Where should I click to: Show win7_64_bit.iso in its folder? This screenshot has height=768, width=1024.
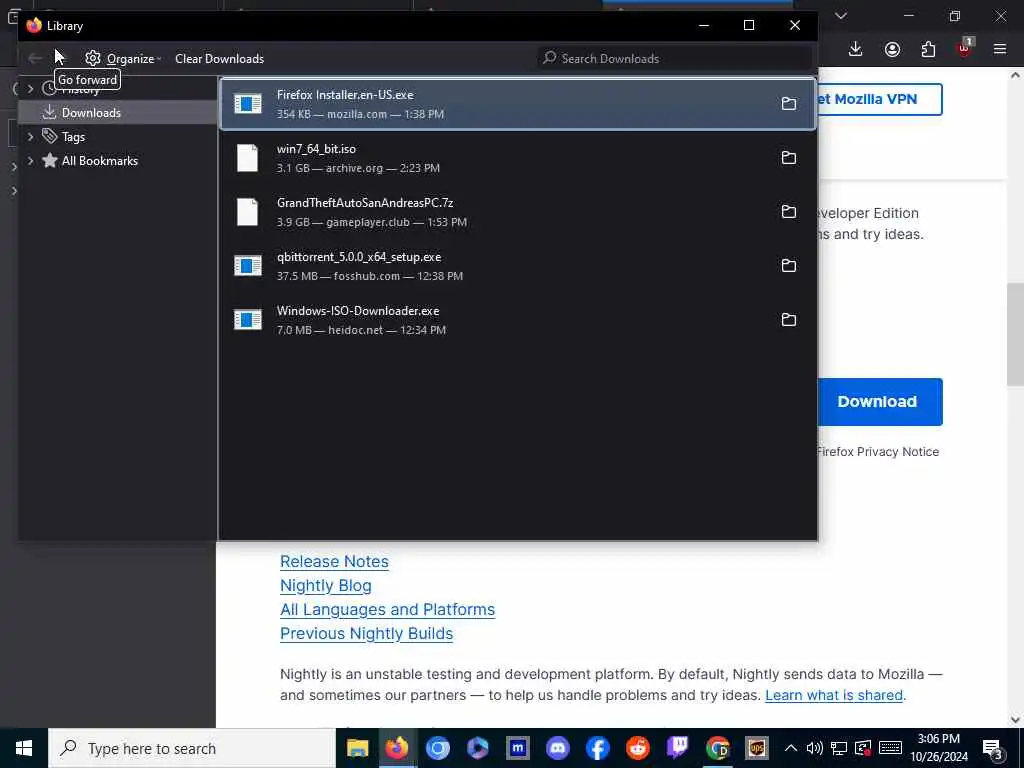(789, 157)
